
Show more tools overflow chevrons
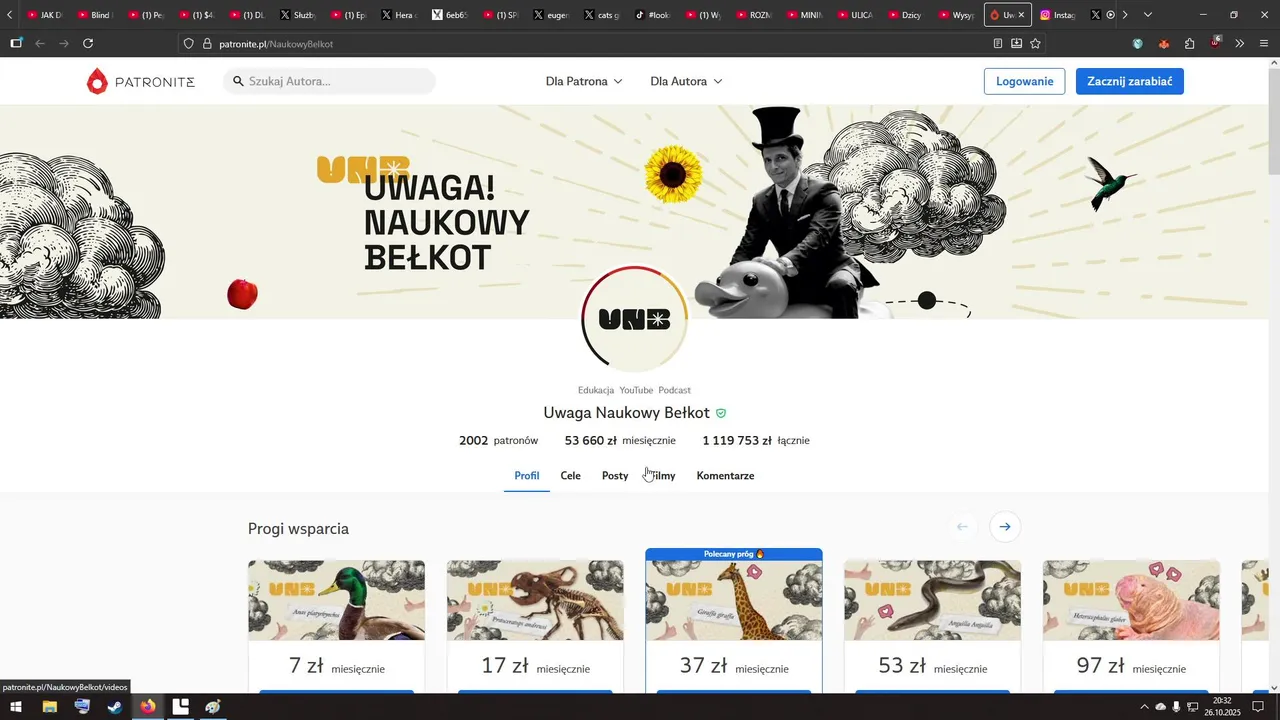(1240, 44)
